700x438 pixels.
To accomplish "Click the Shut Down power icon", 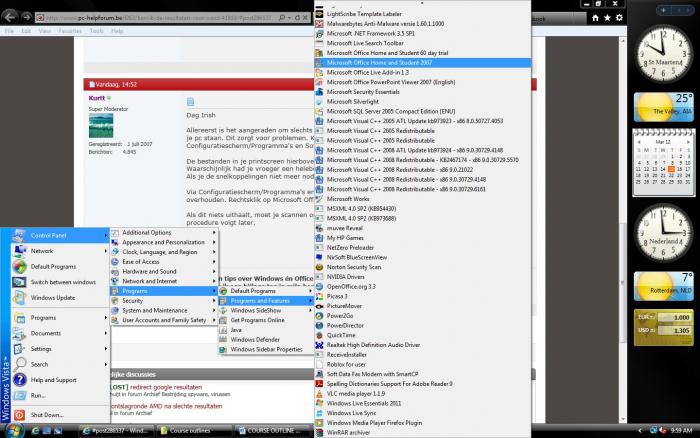I will [x=19, y=415].
